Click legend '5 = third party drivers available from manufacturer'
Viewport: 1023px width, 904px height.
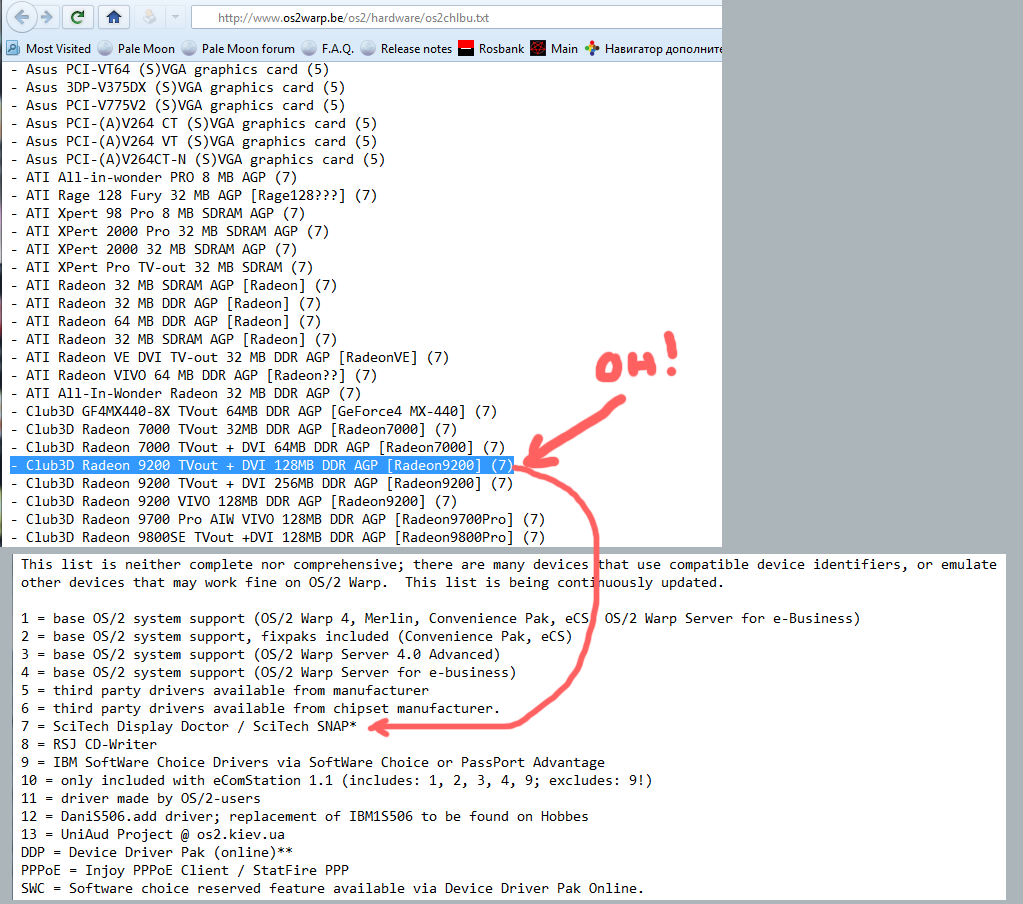pyautogui.click(x=225, y=691)
